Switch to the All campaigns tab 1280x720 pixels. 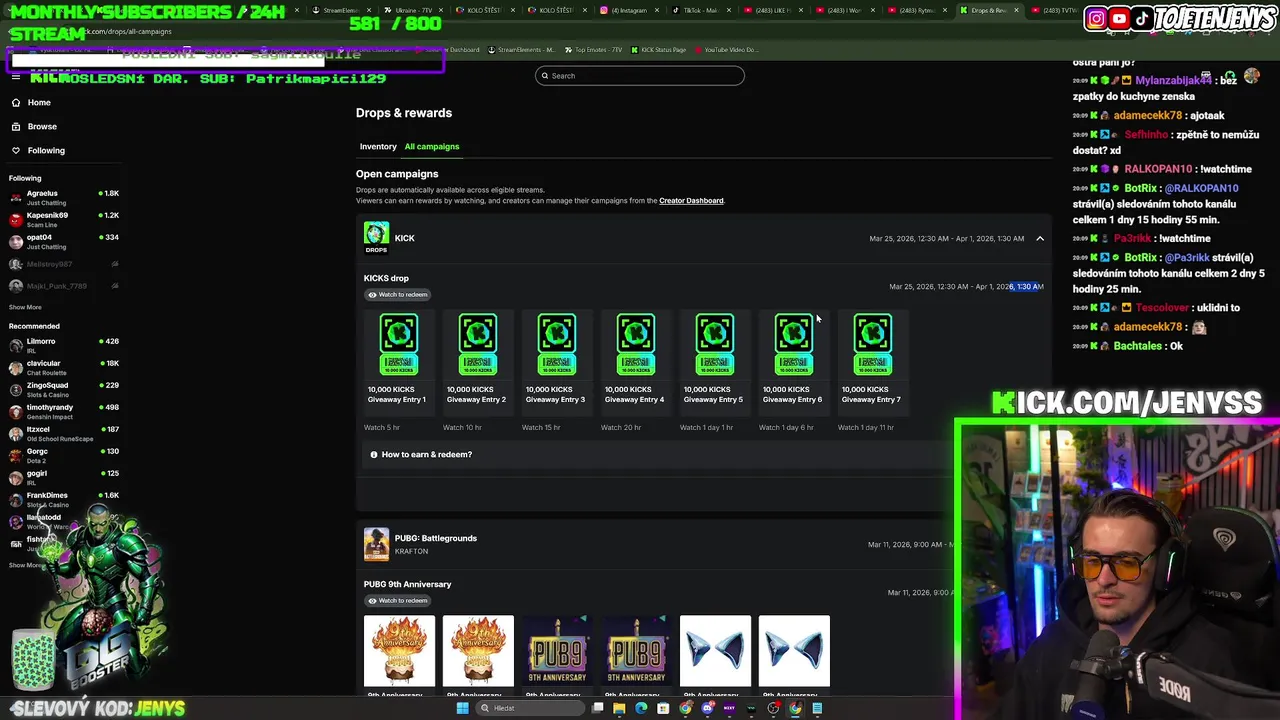[x=432, y=146]
